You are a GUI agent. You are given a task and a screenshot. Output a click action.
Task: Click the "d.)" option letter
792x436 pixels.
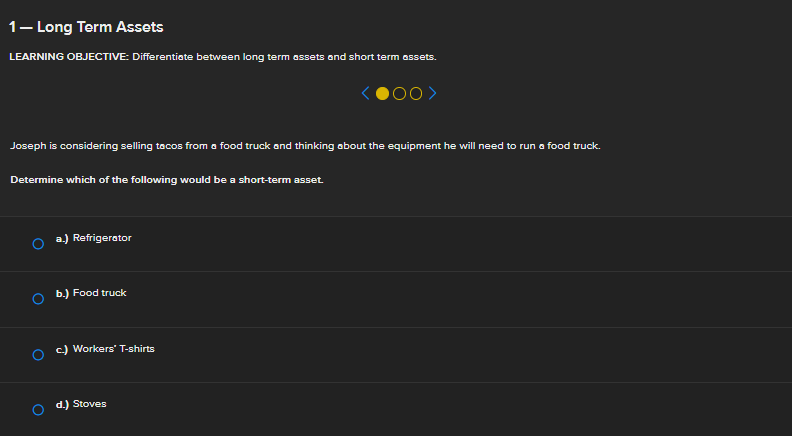(x=62, y=404)
